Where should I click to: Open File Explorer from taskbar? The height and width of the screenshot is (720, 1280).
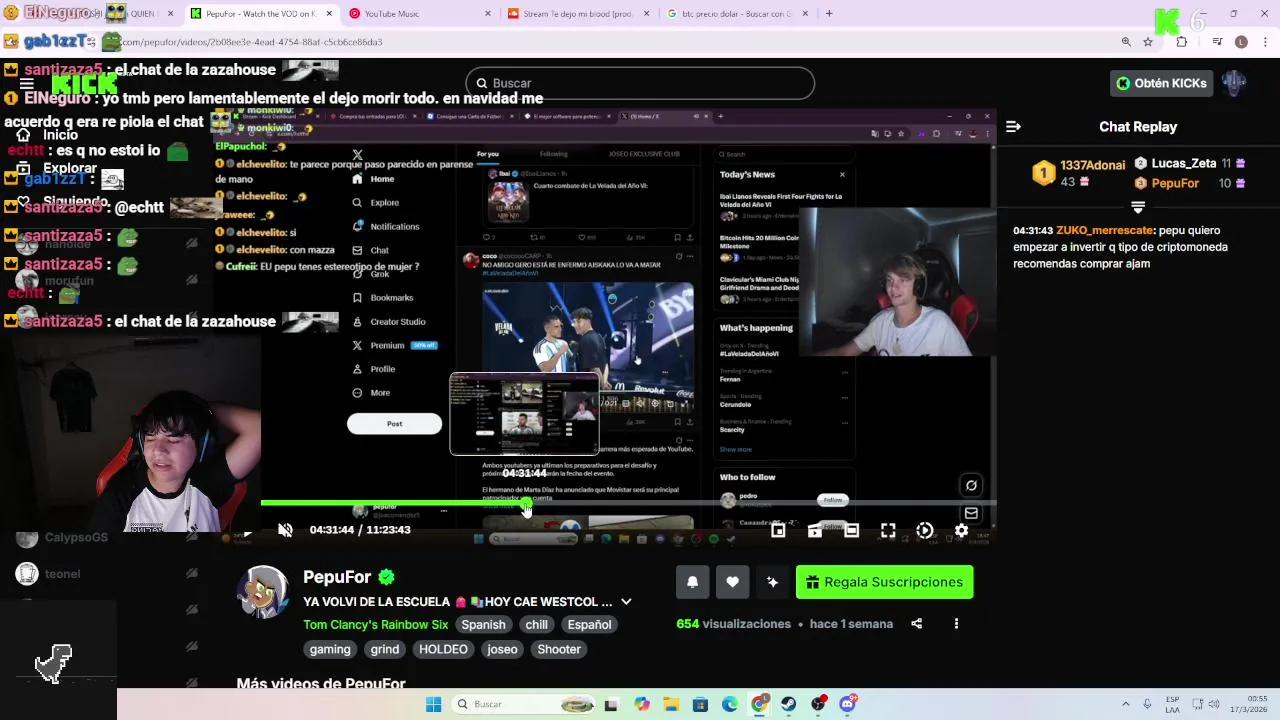coord(671,704)
